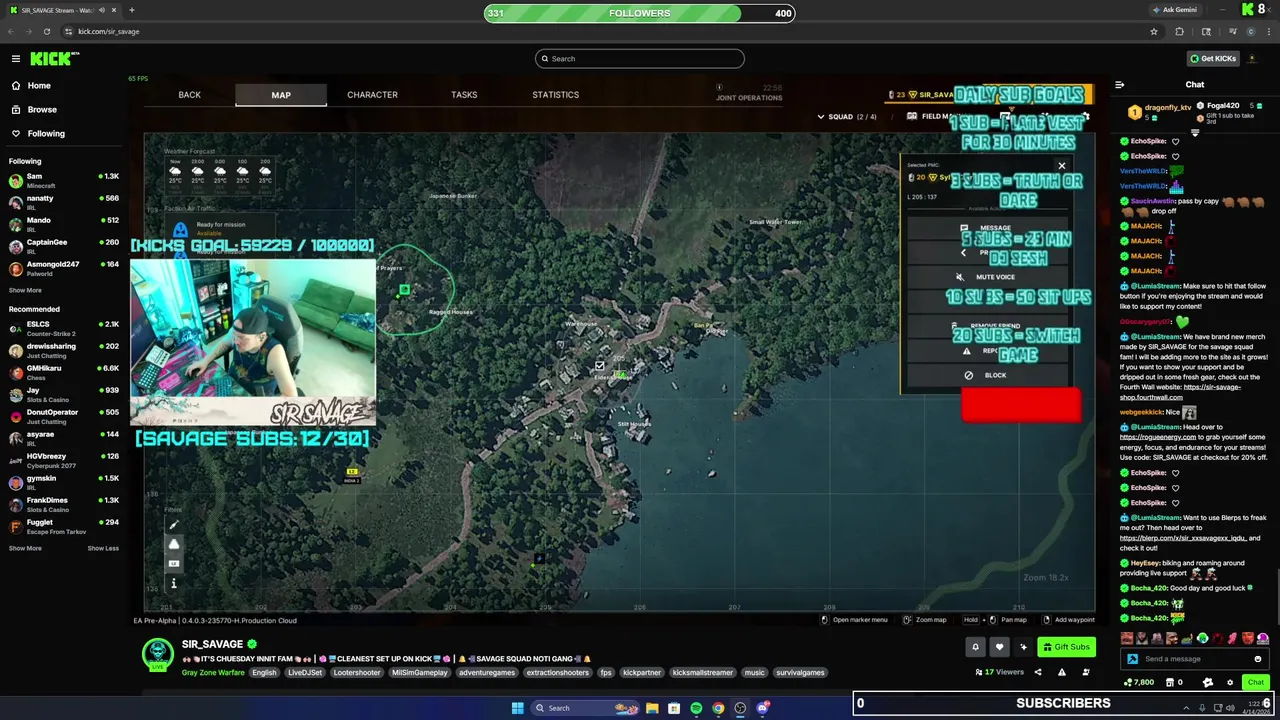Click the LootersShooter tag
The image size is (1280, 720).
[357, 673]
